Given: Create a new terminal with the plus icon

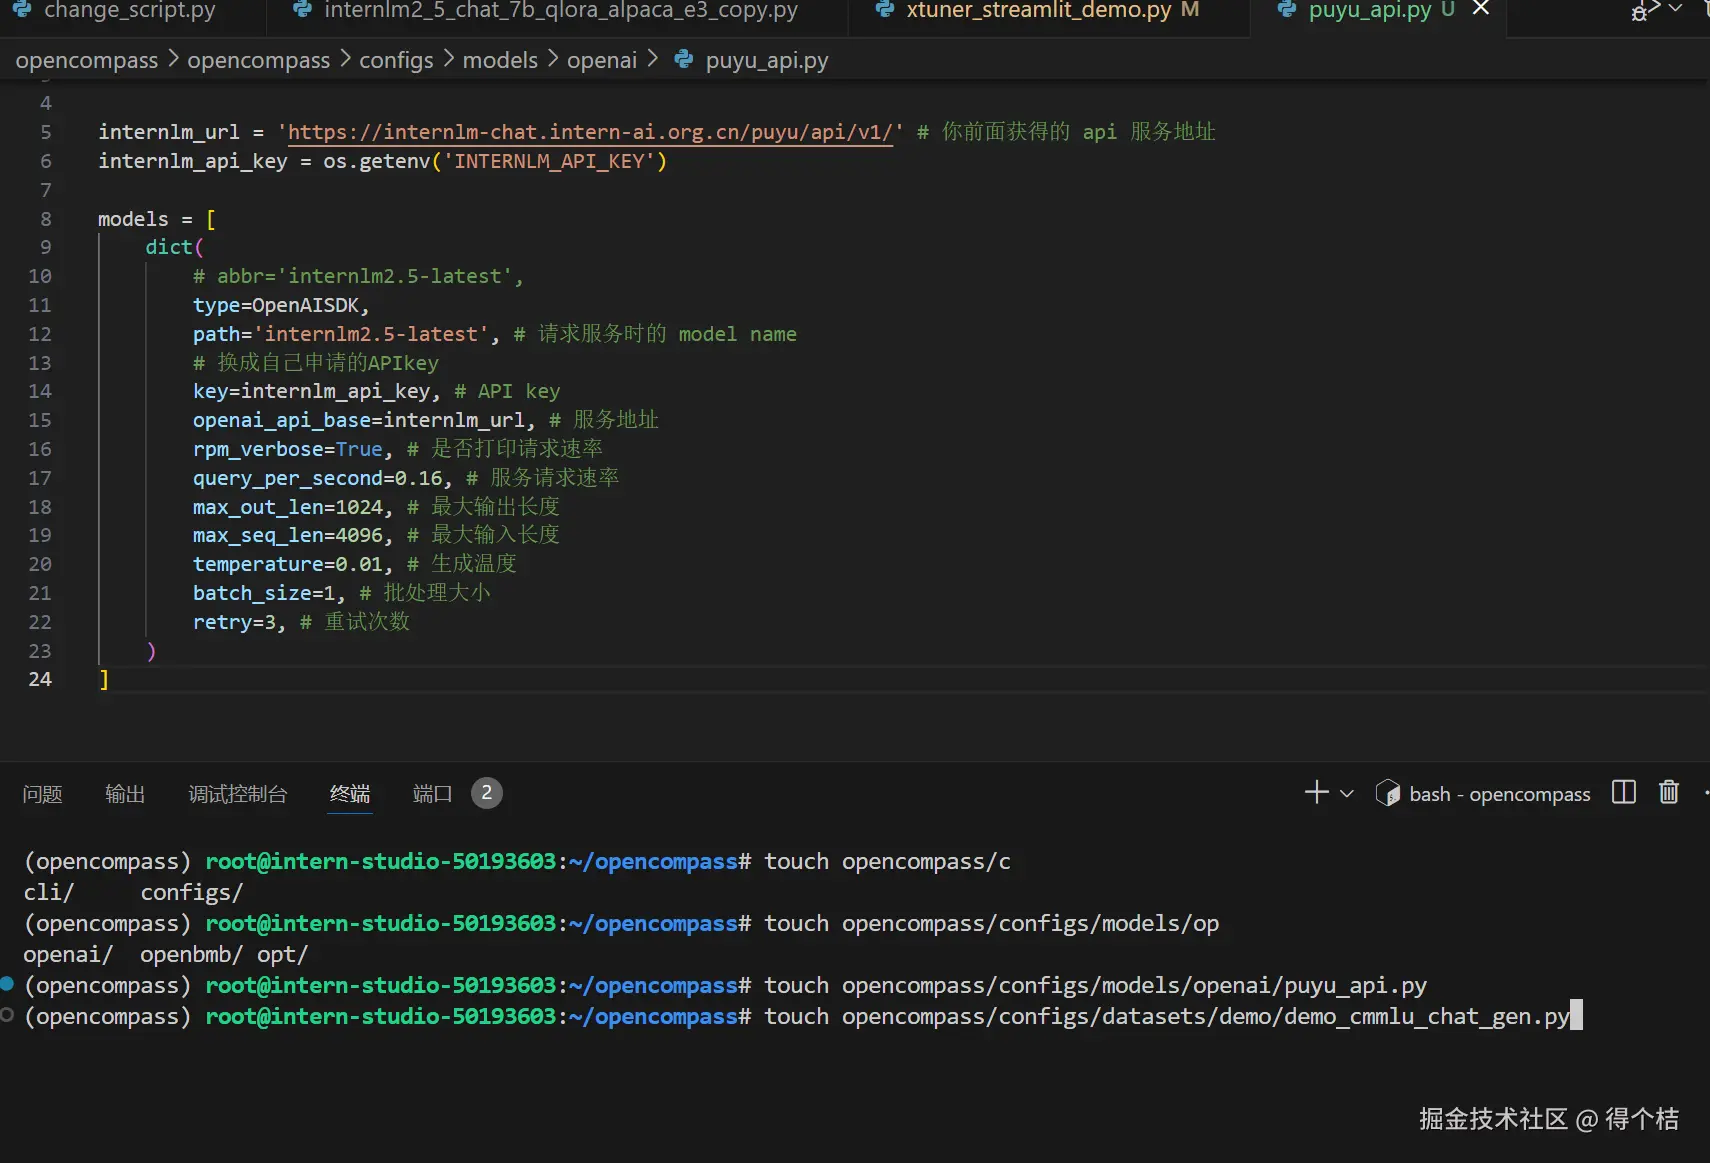Looking at the screenshot, I should (1317, 793).
